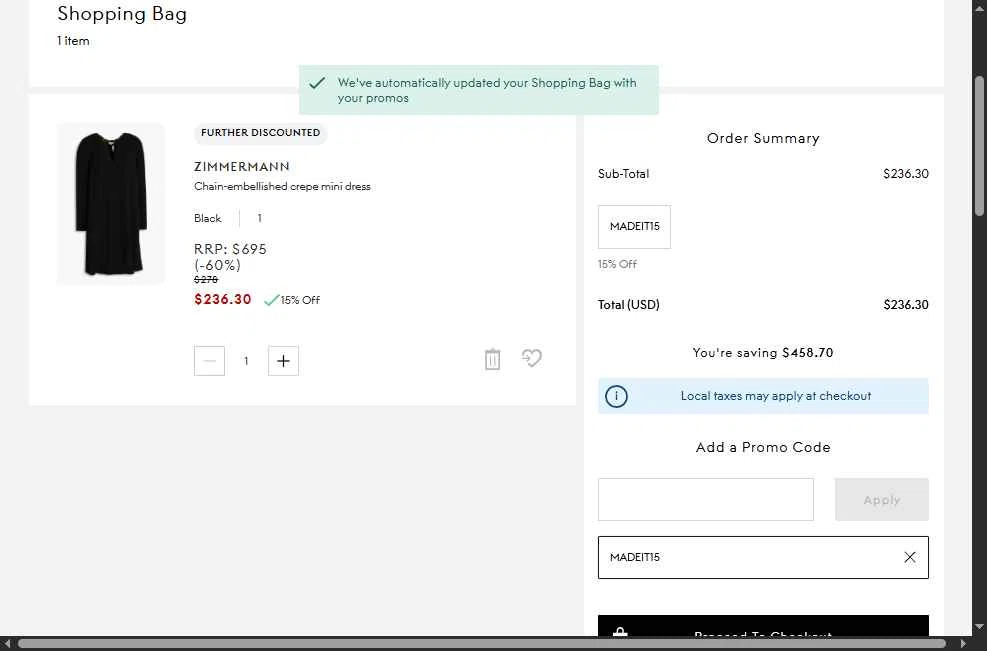Click the Local taxes may apply notice
The image size is (987, 651).
click(763, 396)
